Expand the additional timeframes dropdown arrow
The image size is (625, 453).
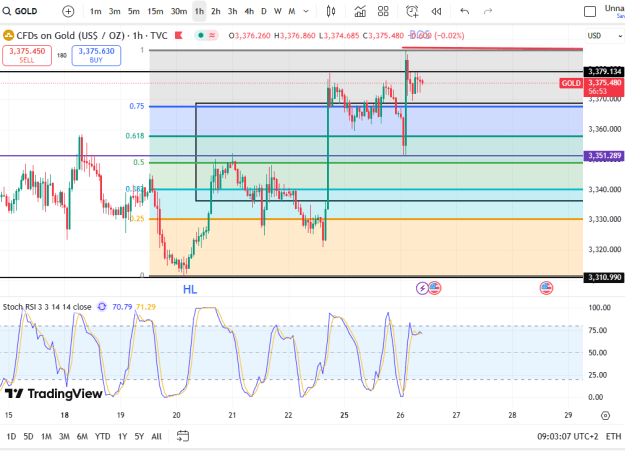[x=306, y=11]
